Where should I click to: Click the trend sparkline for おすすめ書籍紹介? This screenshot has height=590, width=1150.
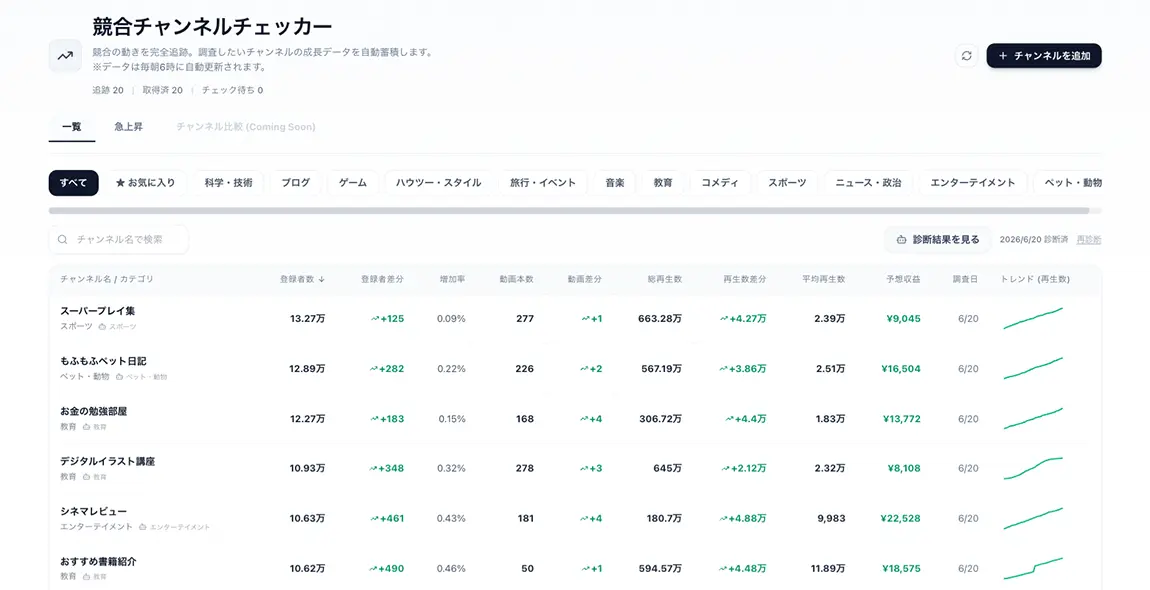click(x=1033, y=569)
